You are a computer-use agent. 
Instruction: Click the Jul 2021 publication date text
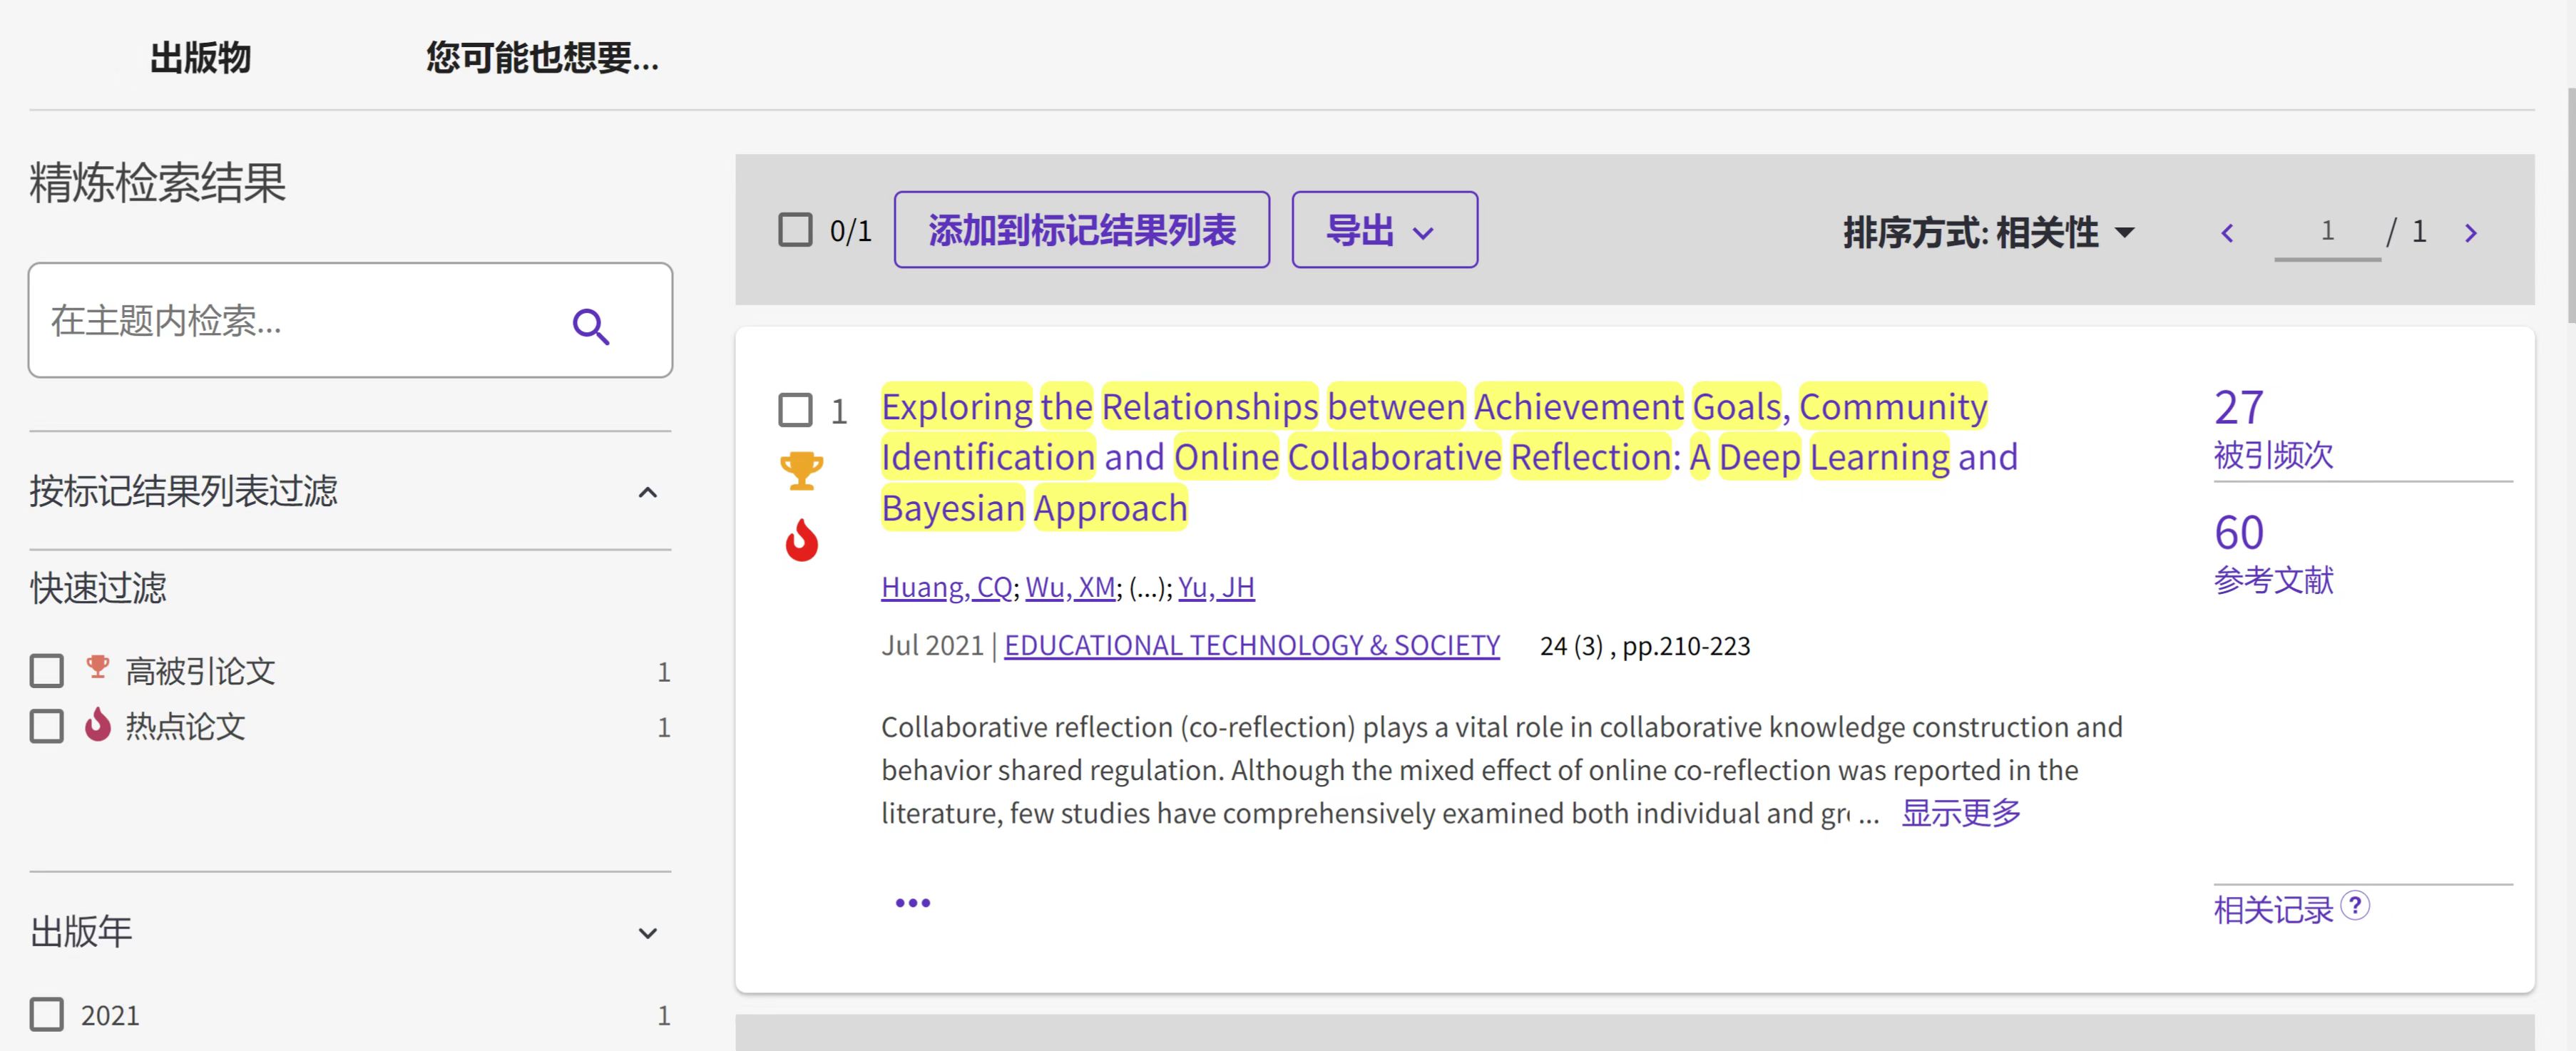(x=932, y=646)
